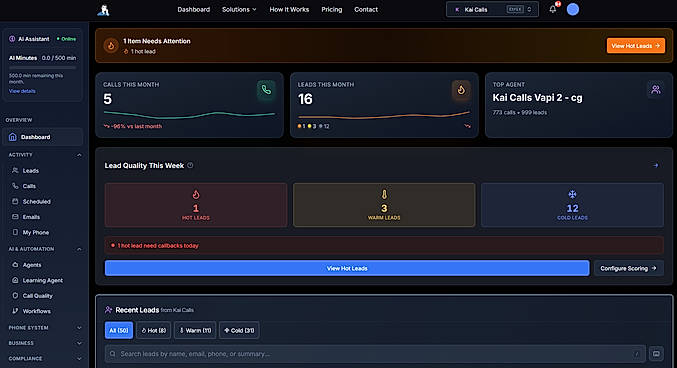Click the hot lead callbacks alert
Image resolution: width=677 pixels, height=368 pixels.
[384, 245]
